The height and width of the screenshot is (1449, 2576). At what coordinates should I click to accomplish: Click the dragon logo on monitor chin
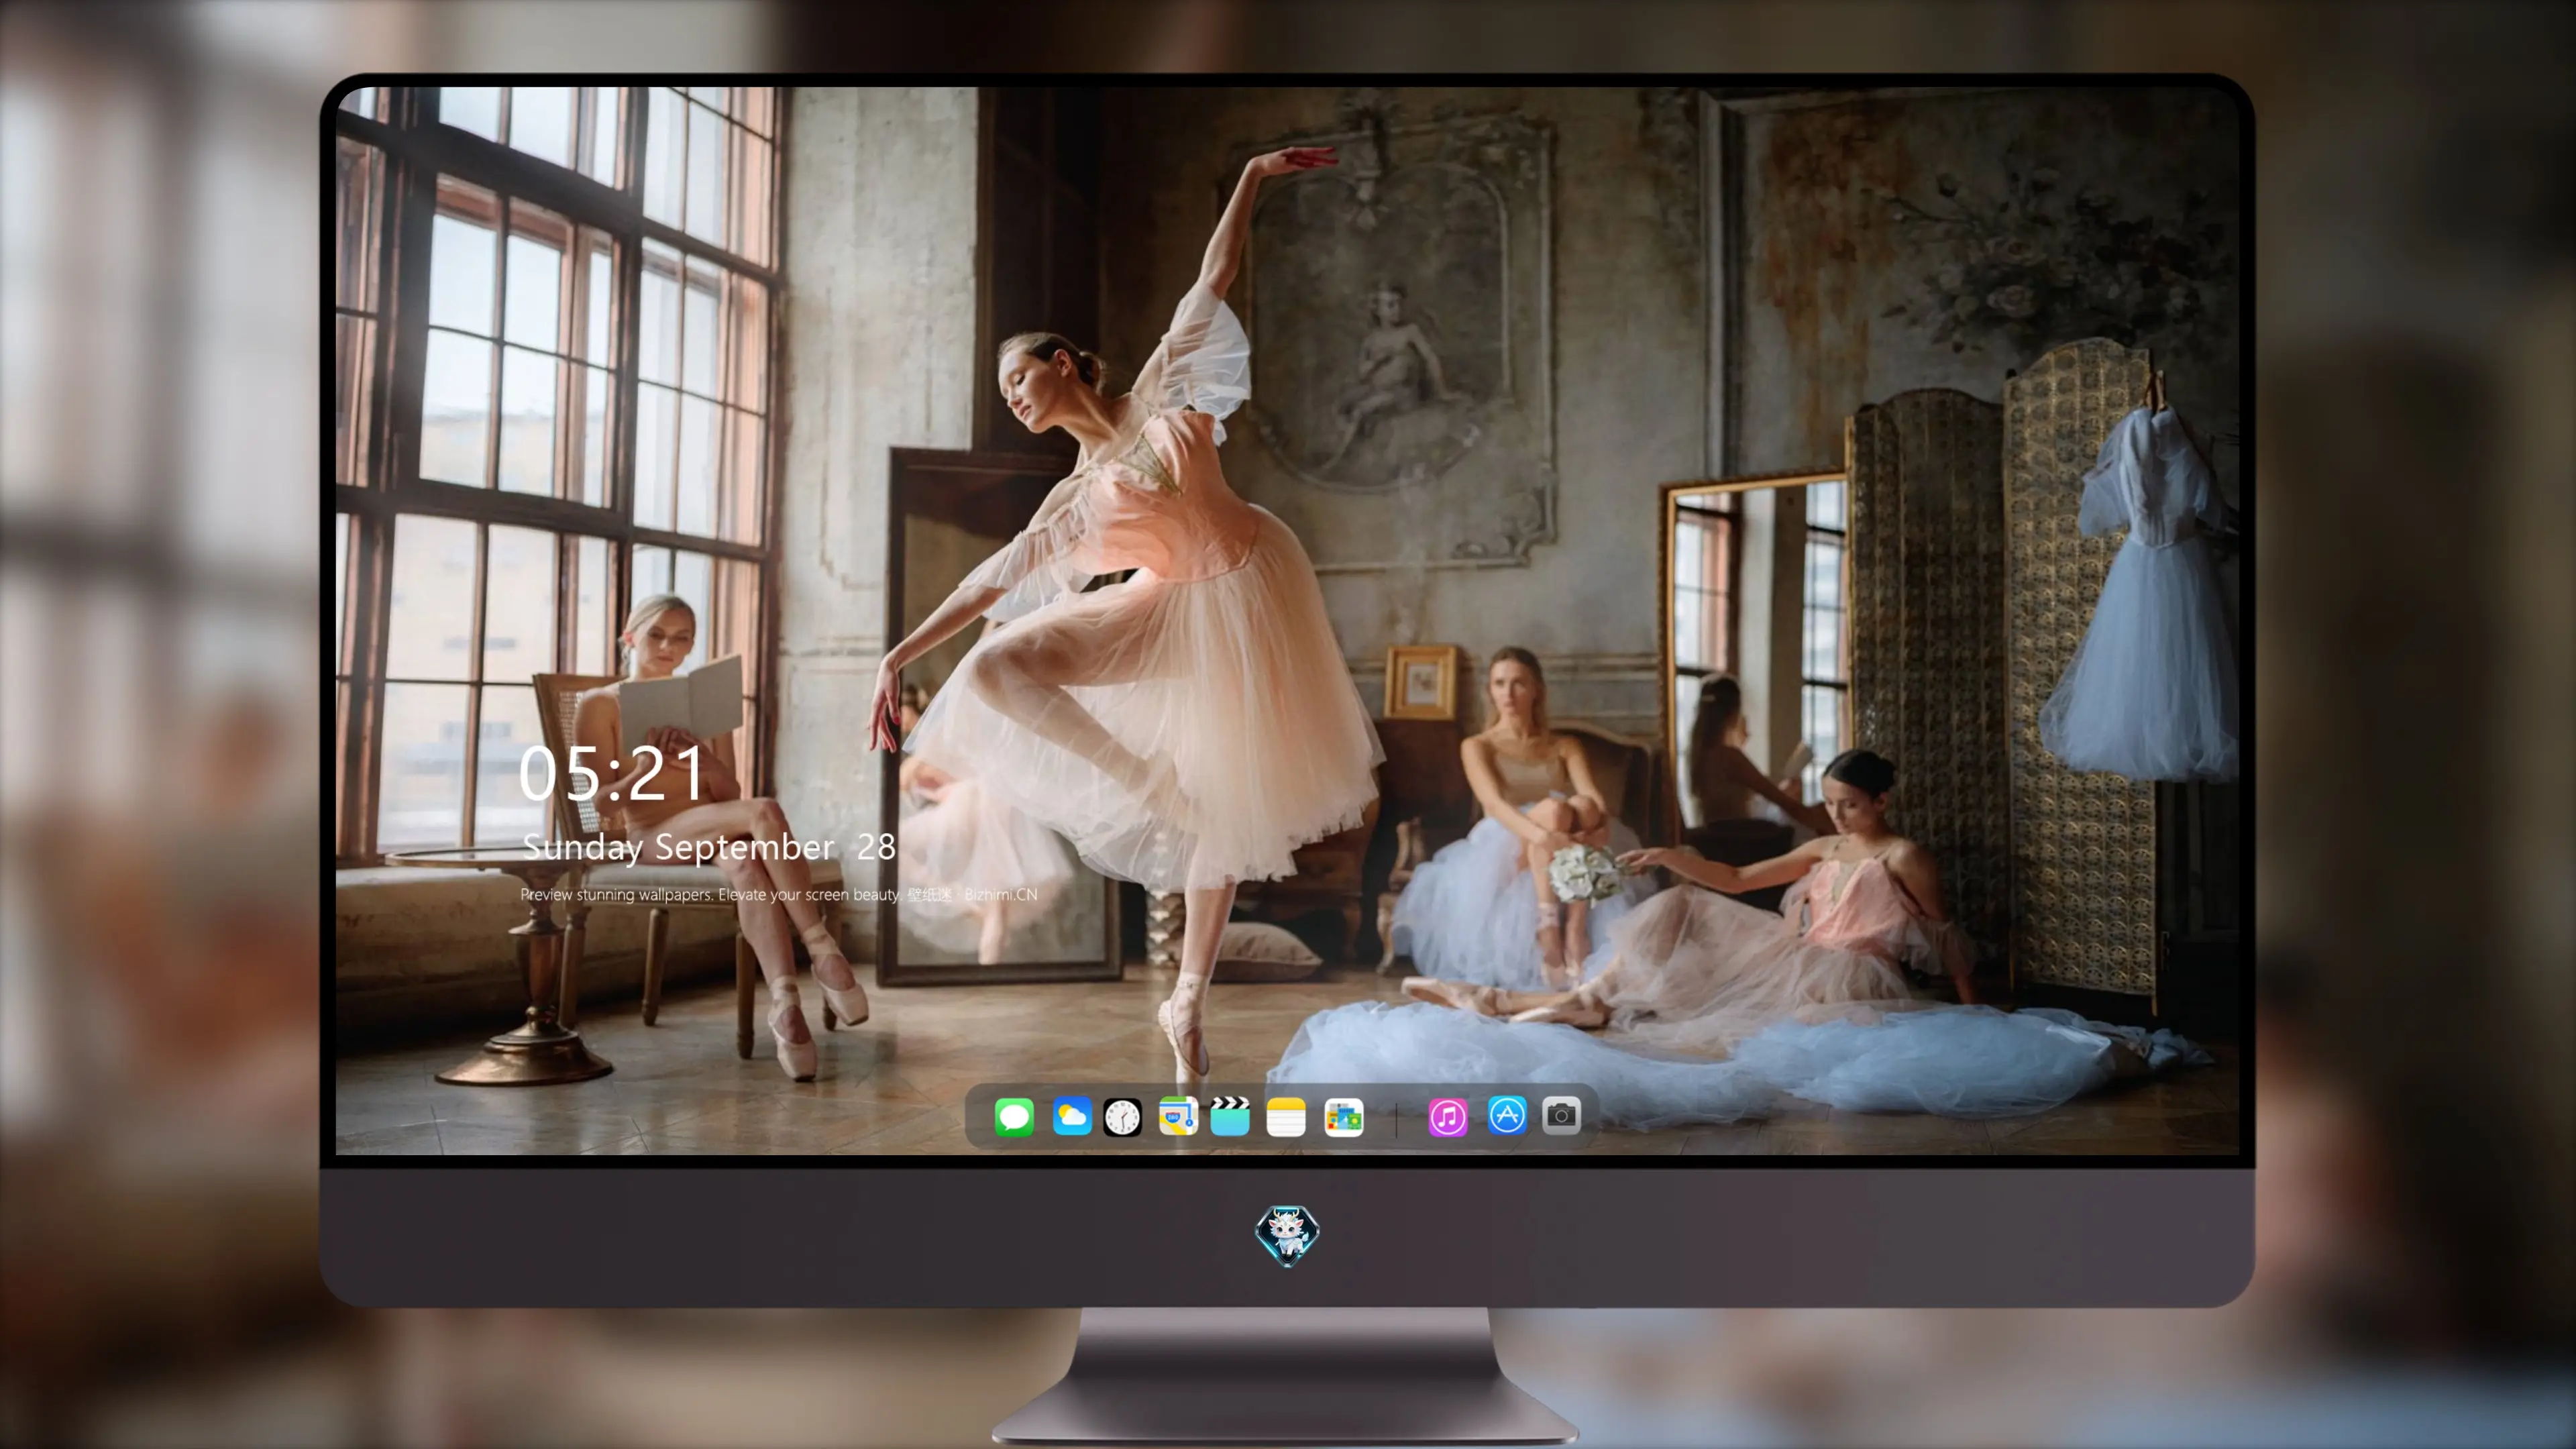pyautogui.click(x=1287, y=1235)
